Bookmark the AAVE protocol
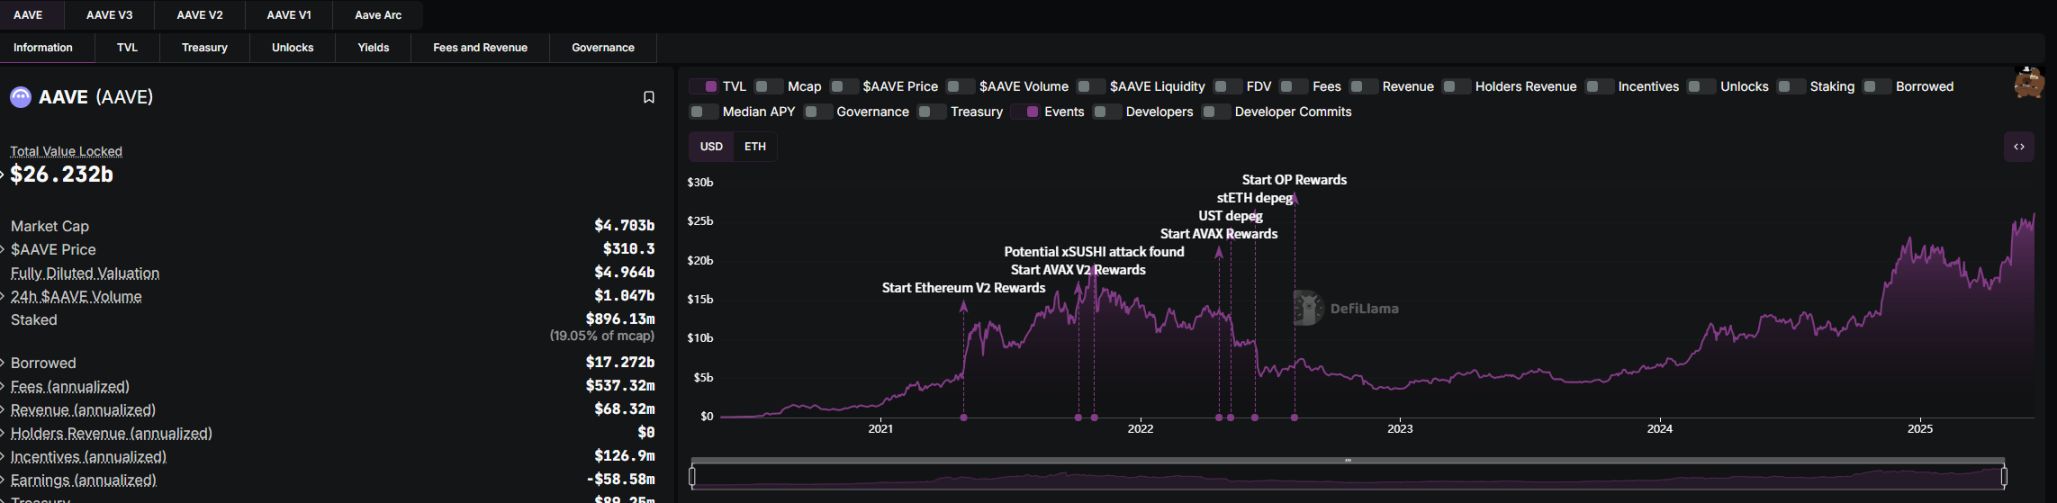The image size is (2057, 503). [x=648, y=97]
